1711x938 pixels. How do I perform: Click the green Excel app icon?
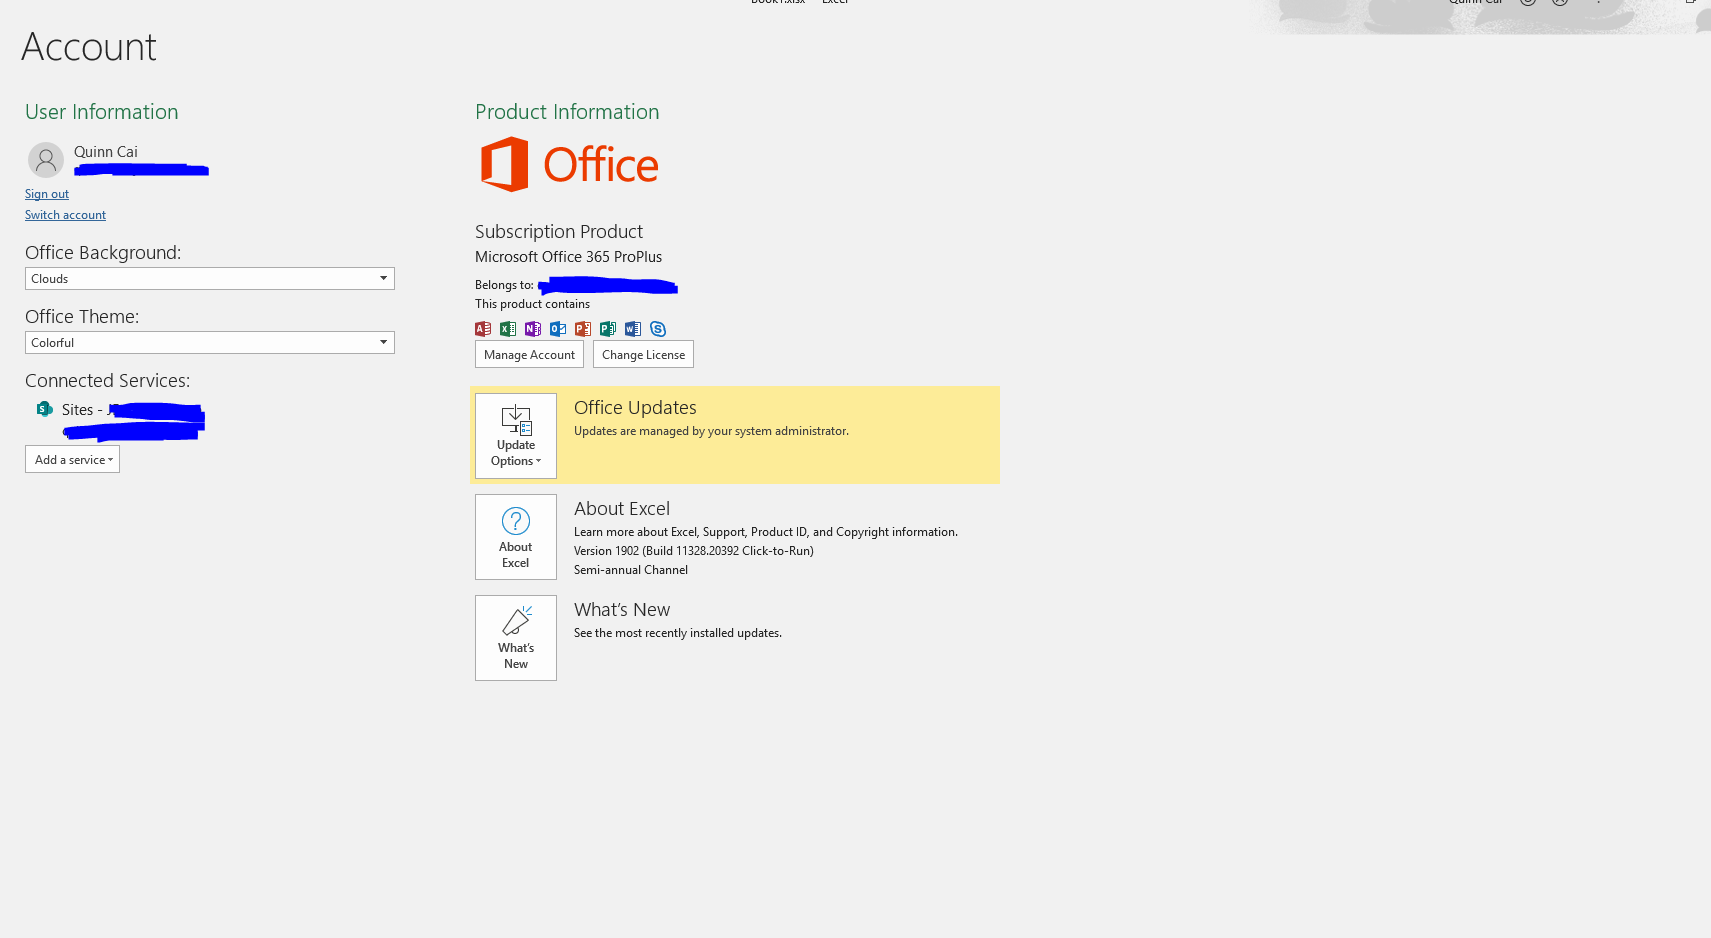pos(508,329)
